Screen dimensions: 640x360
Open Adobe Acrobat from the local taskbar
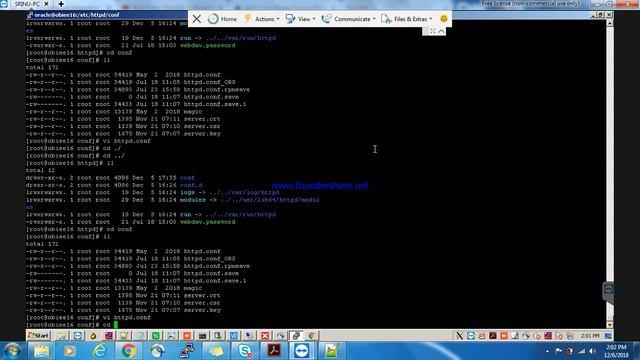(273, 351)
